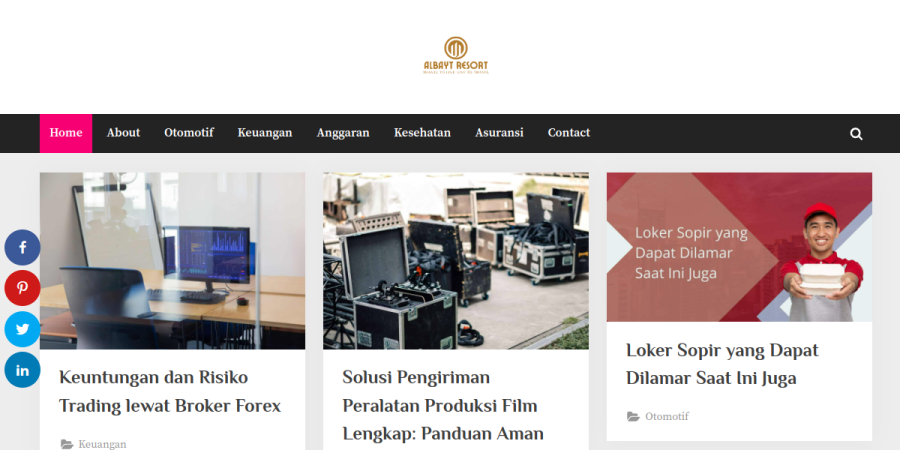Navigate to the Anggaran section
The height and width of the screenshot is (450, 900).
click(343, 133)
